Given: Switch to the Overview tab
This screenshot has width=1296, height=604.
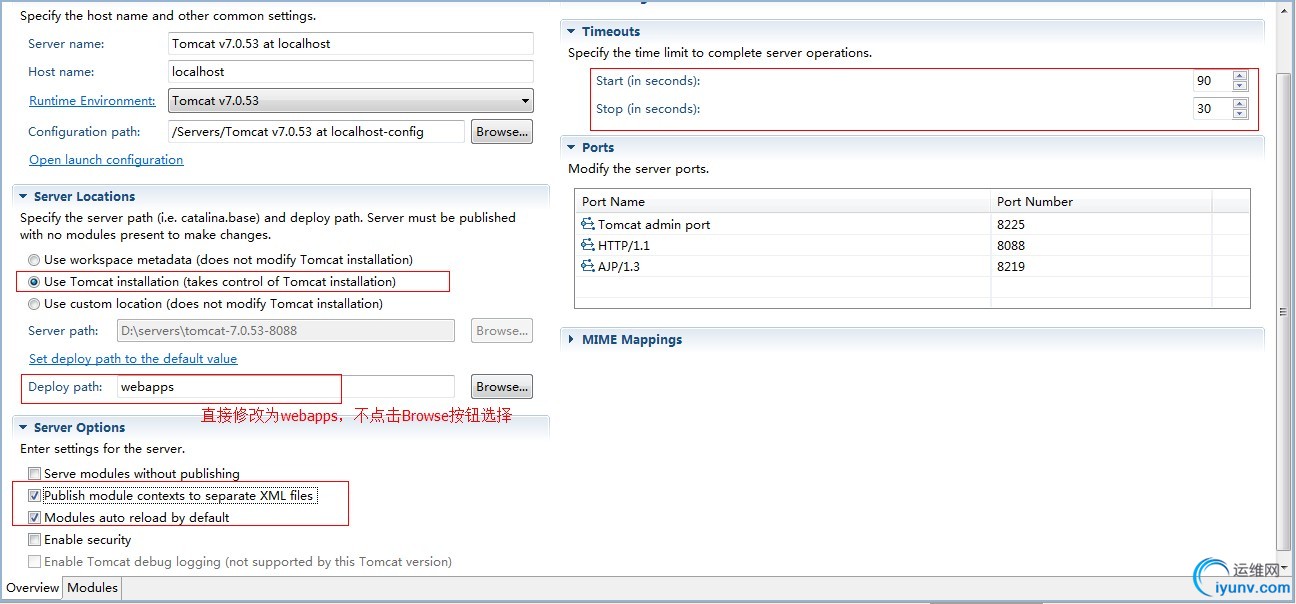Looking at the screenshot, I should pyautogui.click(x=33, y=588).
